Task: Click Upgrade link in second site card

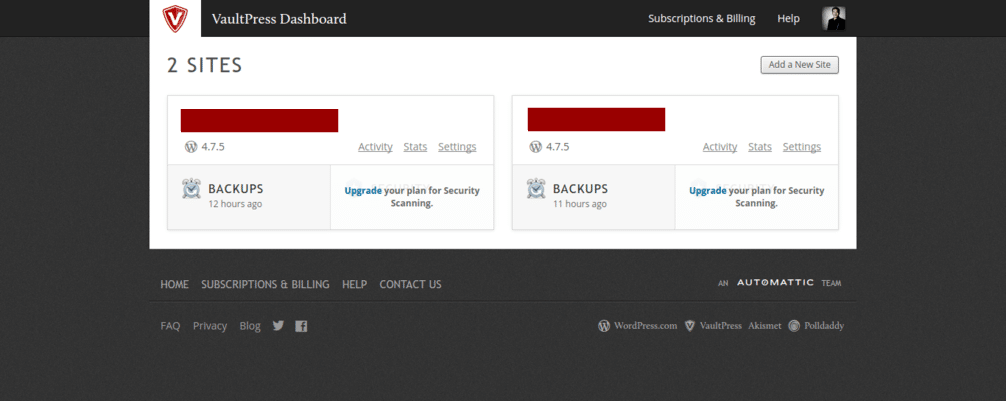Action: tap(708, 191)
